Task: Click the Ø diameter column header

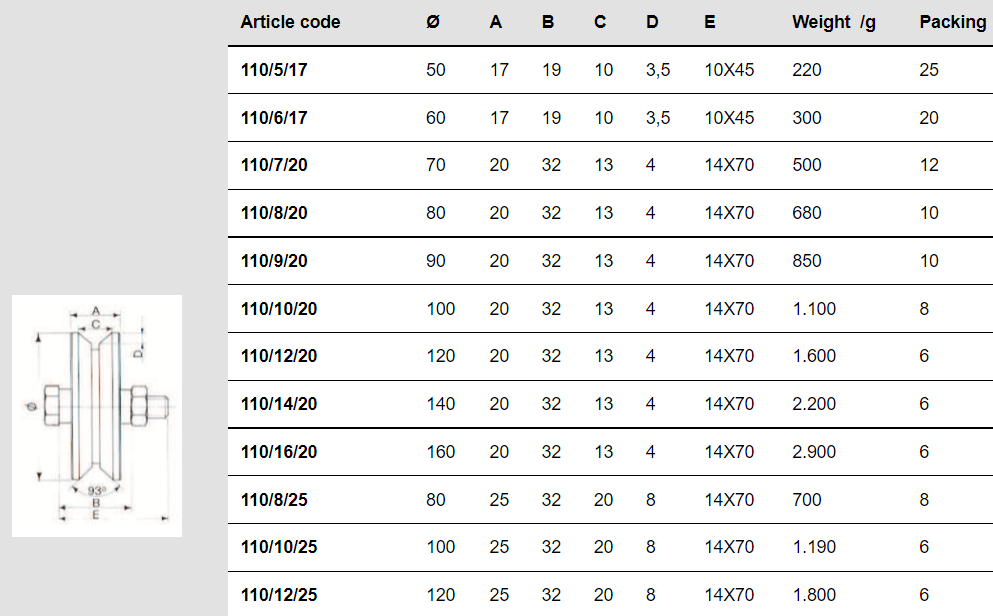Action: coord(433,22)
